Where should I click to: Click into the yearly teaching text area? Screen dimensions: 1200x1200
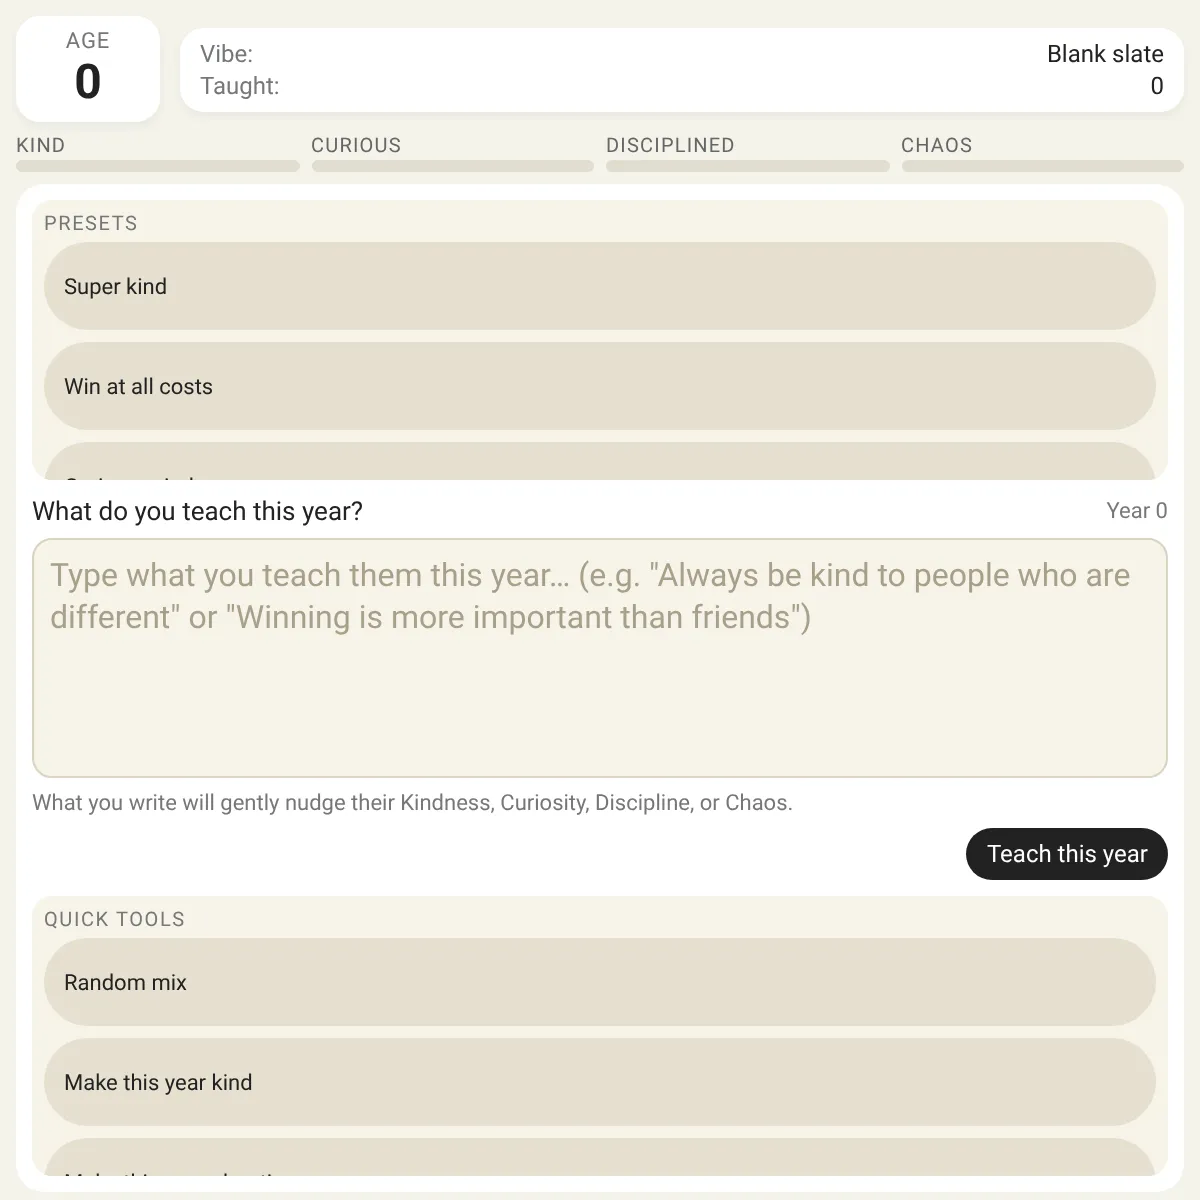click(600, 658)
